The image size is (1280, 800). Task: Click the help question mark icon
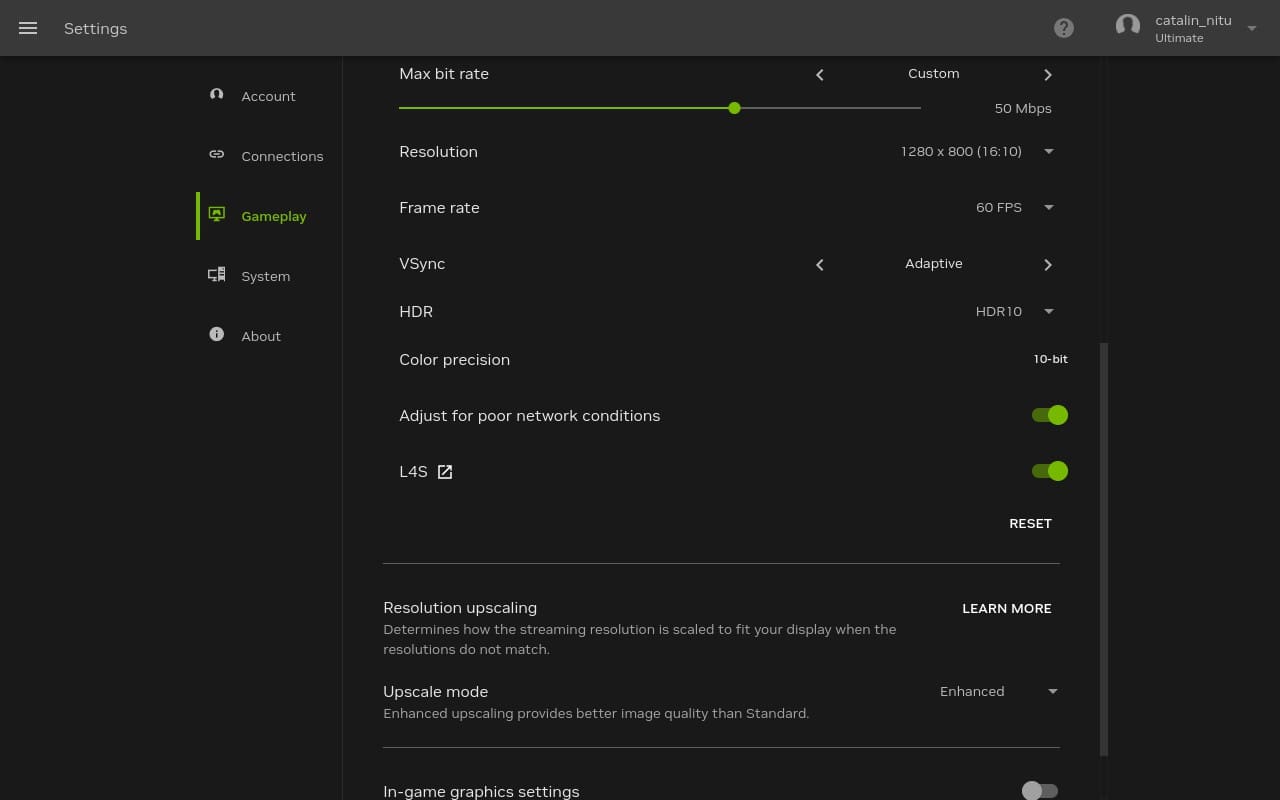pos(1064,28)
